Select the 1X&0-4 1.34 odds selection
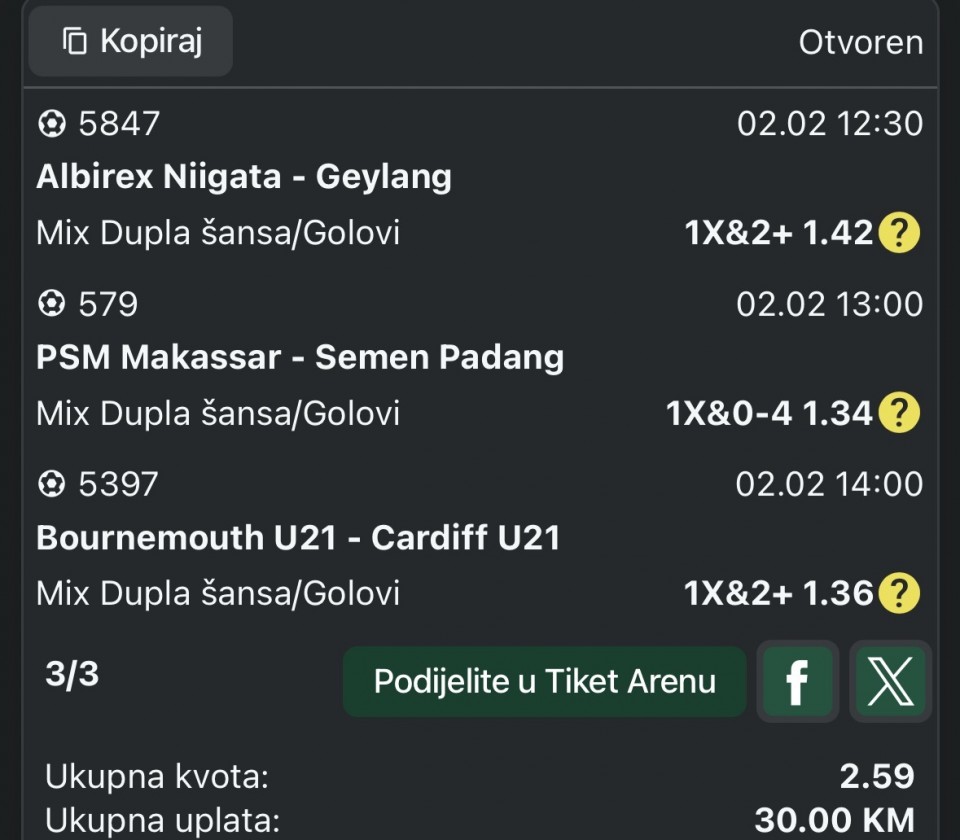Image resolution: width=960 pixels, height=840 pixels. 770,413
